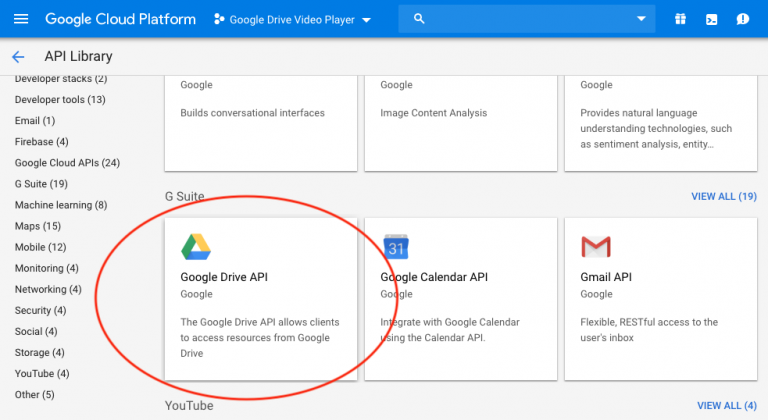Filter by Machine learning (8) category
Screen dimensions: 768x420
pos(60,205)
